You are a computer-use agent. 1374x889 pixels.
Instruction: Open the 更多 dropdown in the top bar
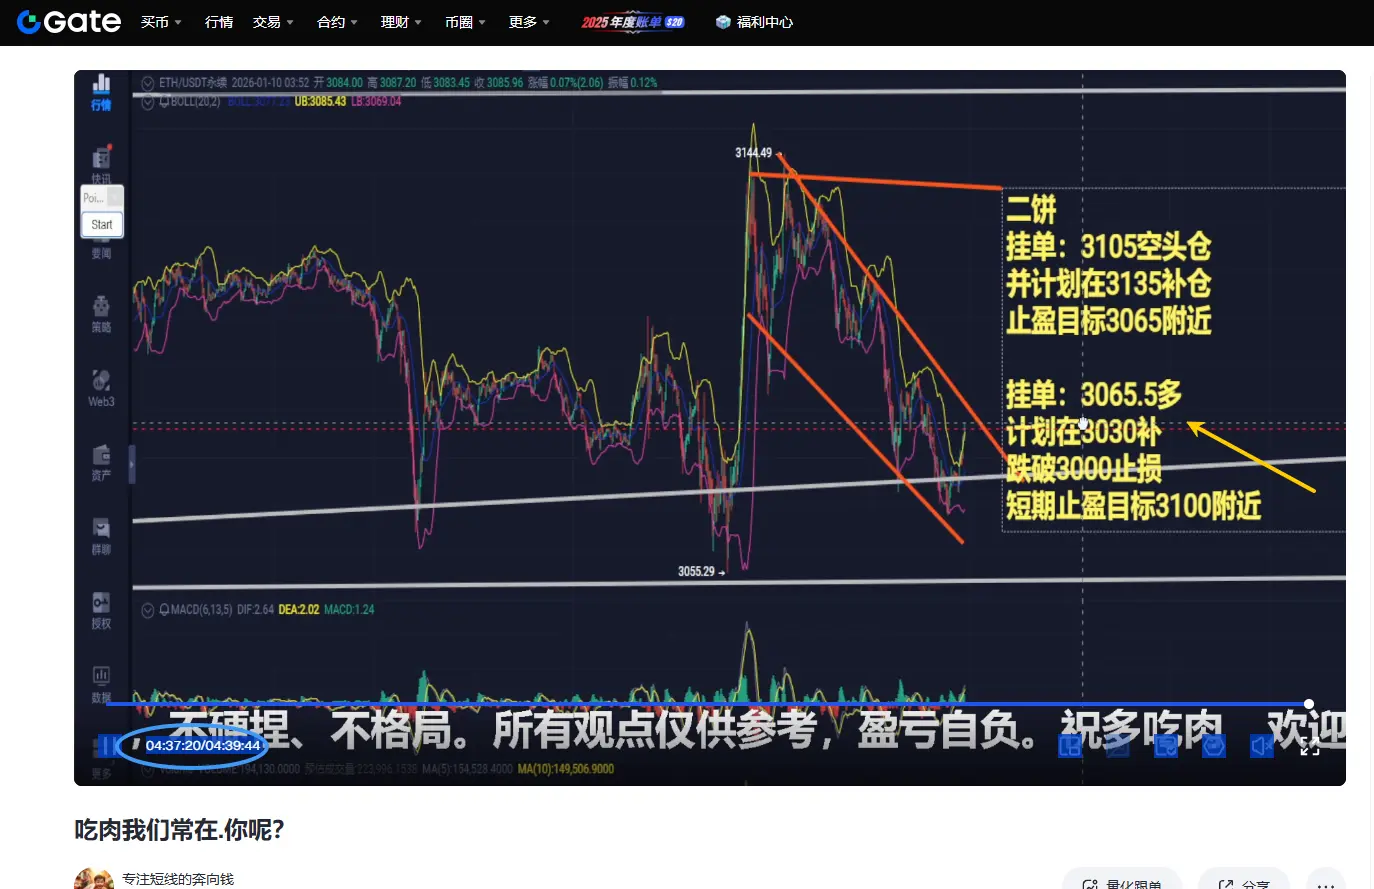pyautogui.click(x=529, y=22)
